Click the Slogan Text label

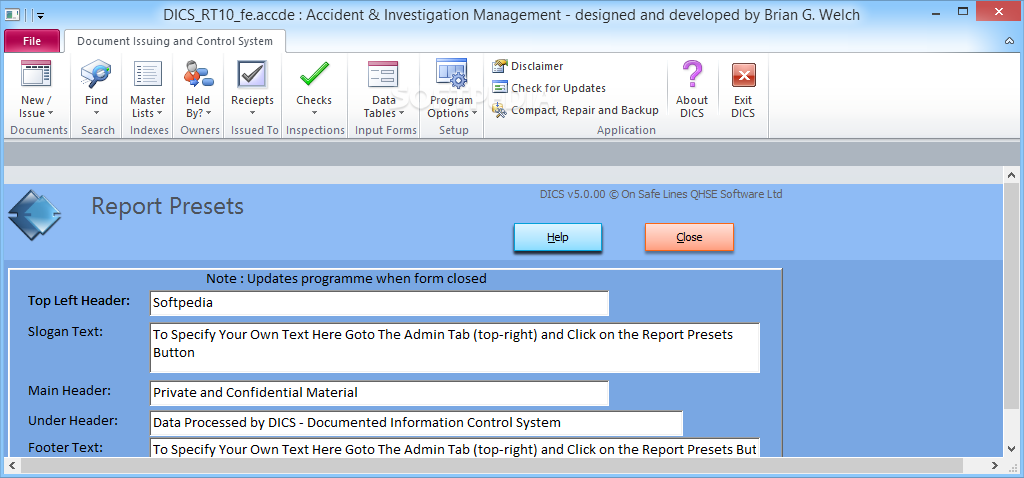click(x=65, y=332)
